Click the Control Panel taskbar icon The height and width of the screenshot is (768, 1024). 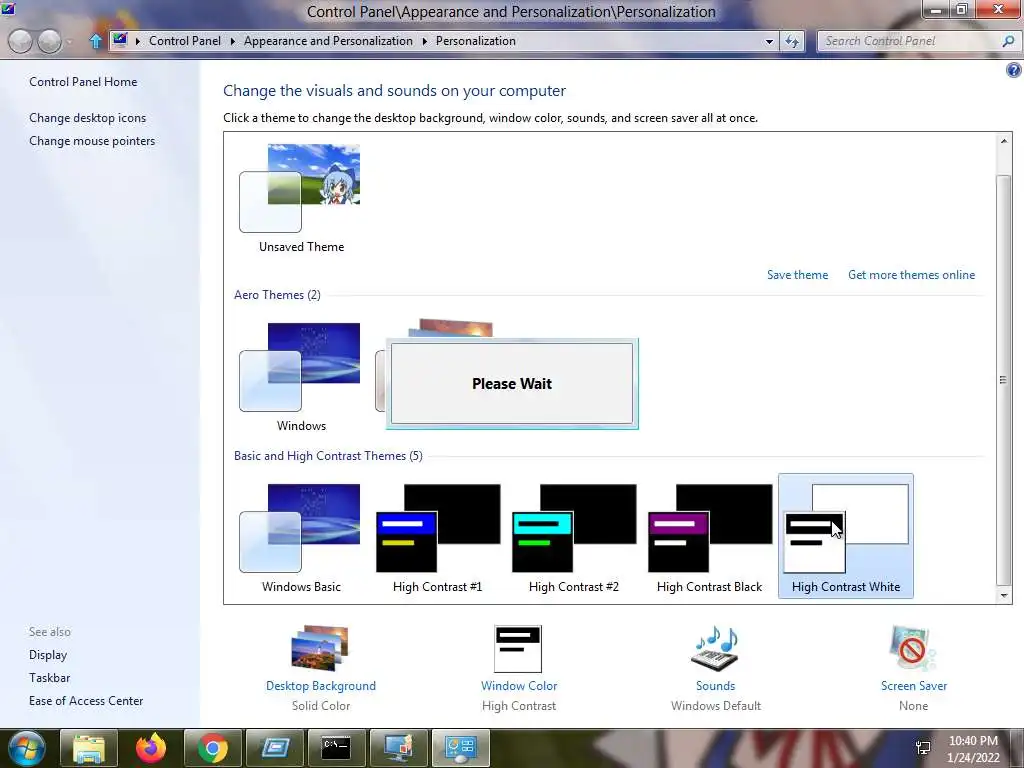tap(460, 748)
